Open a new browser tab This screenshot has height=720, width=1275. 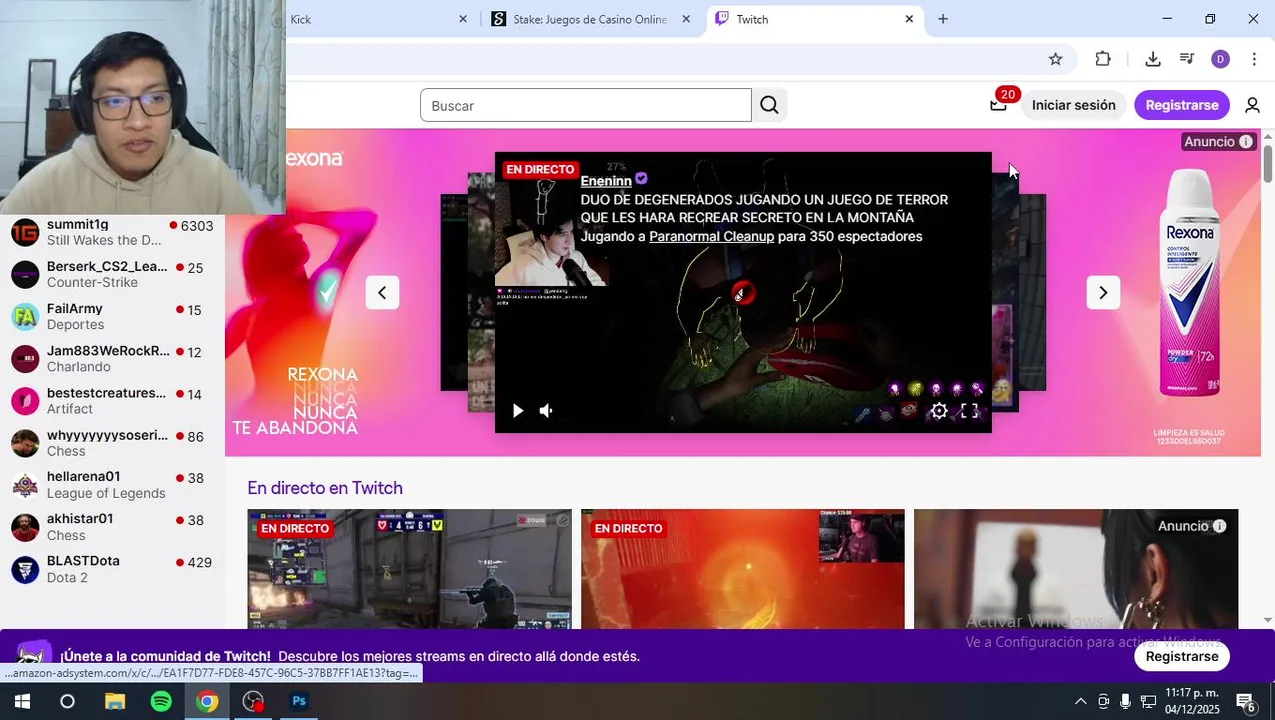pos(942,19)
